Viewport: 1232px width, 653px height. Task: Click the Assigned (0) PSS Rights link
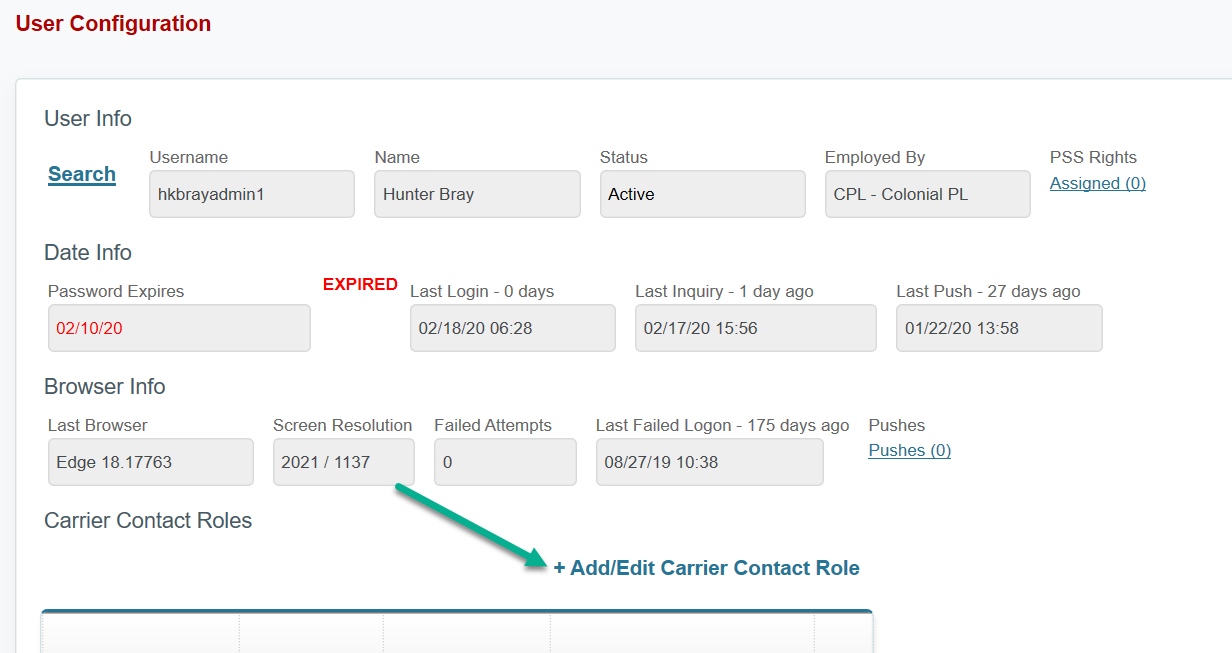(1097, 183)
